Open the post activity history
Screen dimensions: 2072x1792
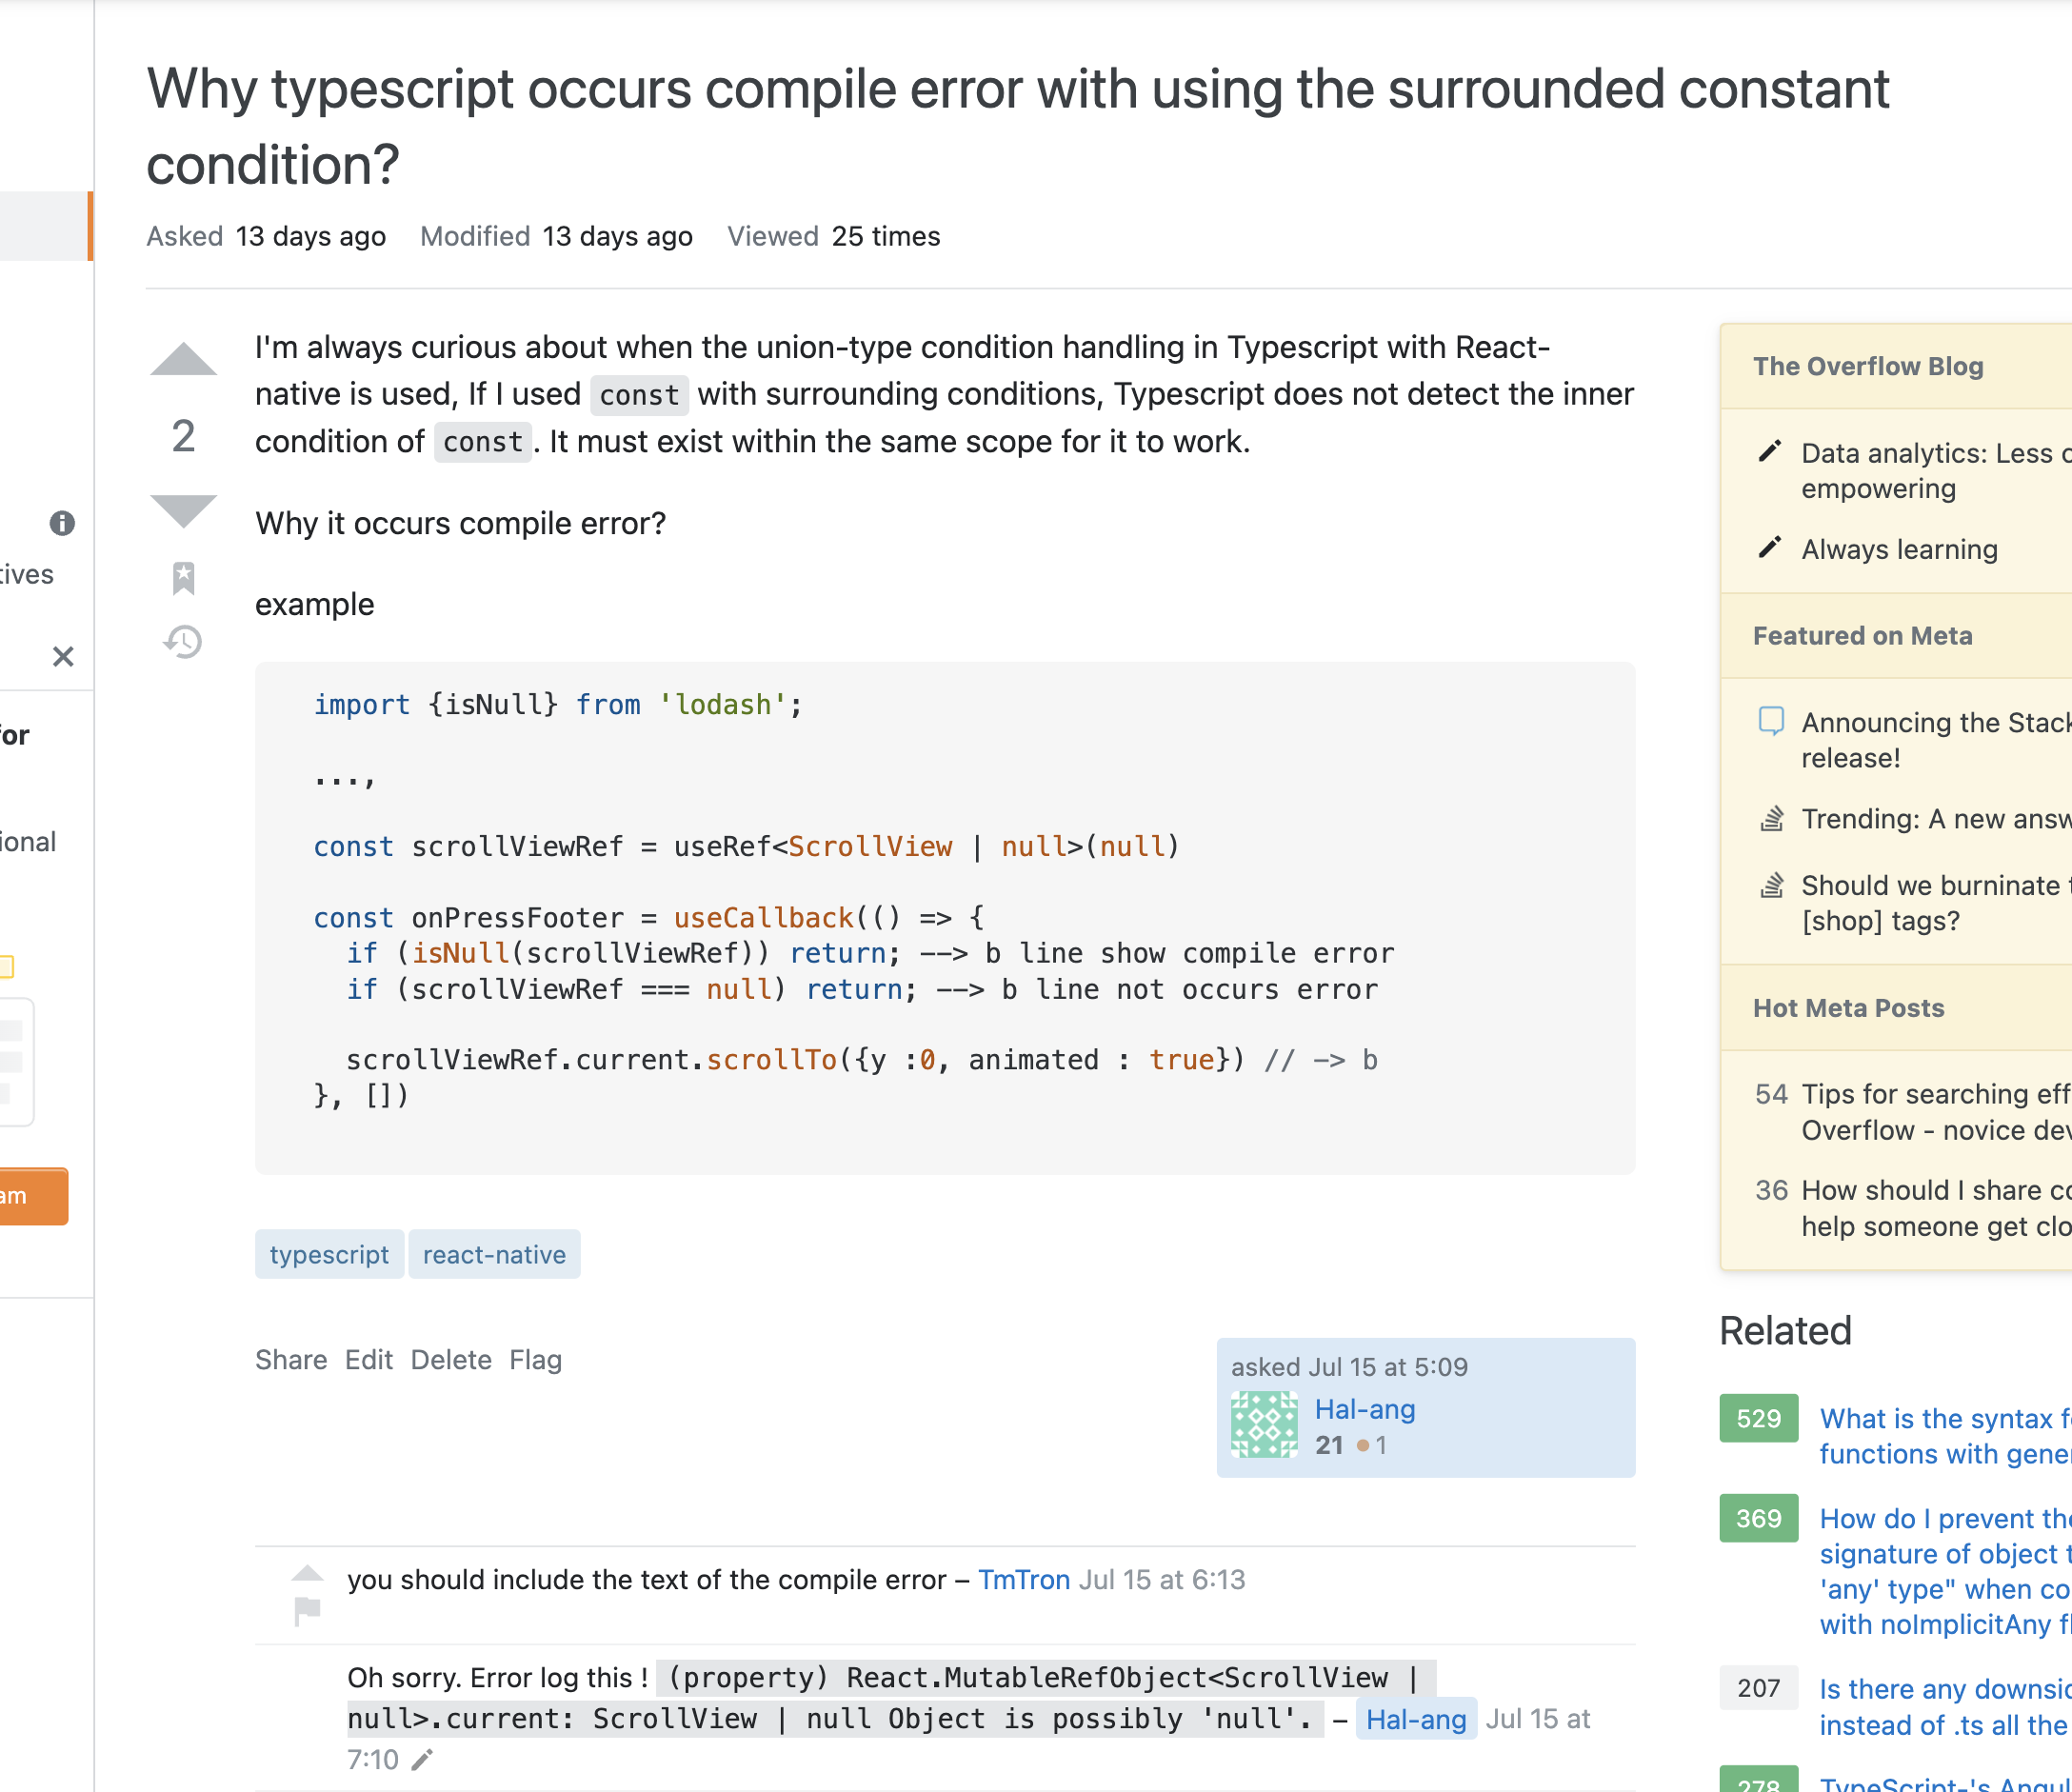pyautogui.click(x=183, y=642)
